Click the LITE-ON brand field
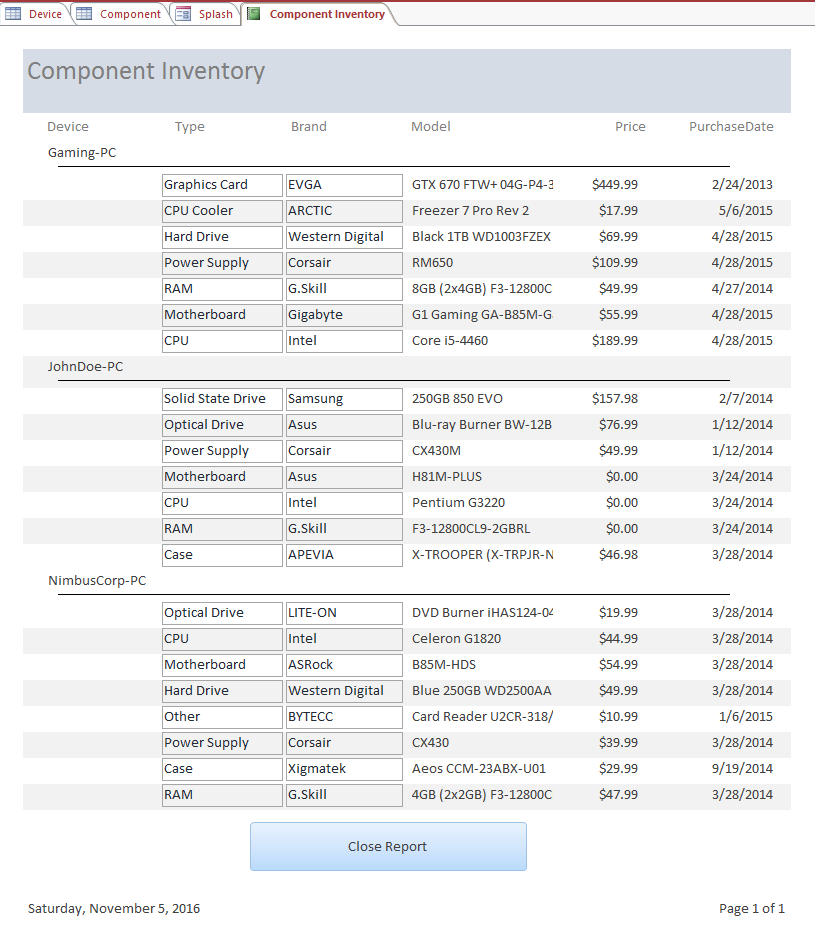This screenshot has width=815, height=931. click(344, 613)
